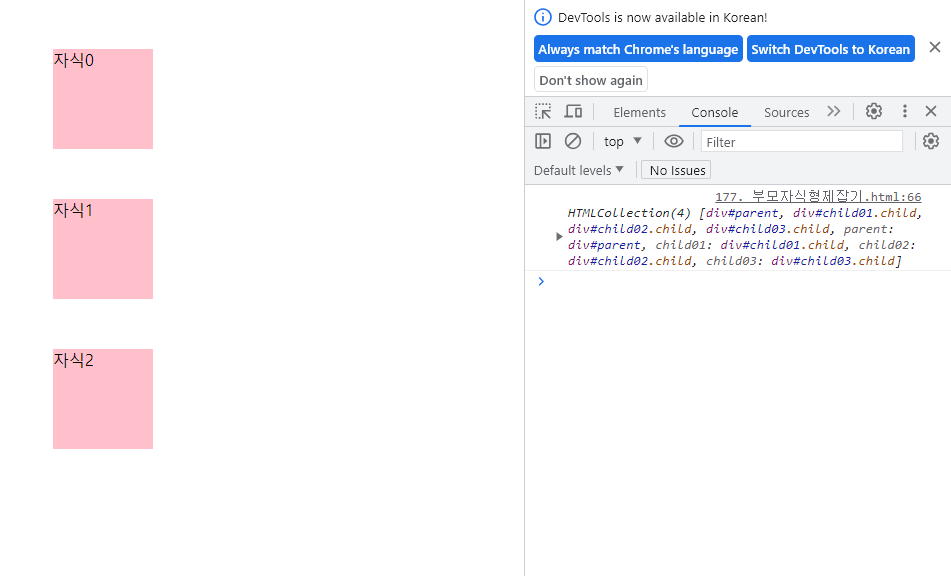Open the Default levels dropdown
The height and width of the screenshot is (576, 951).
pos(578,170)
